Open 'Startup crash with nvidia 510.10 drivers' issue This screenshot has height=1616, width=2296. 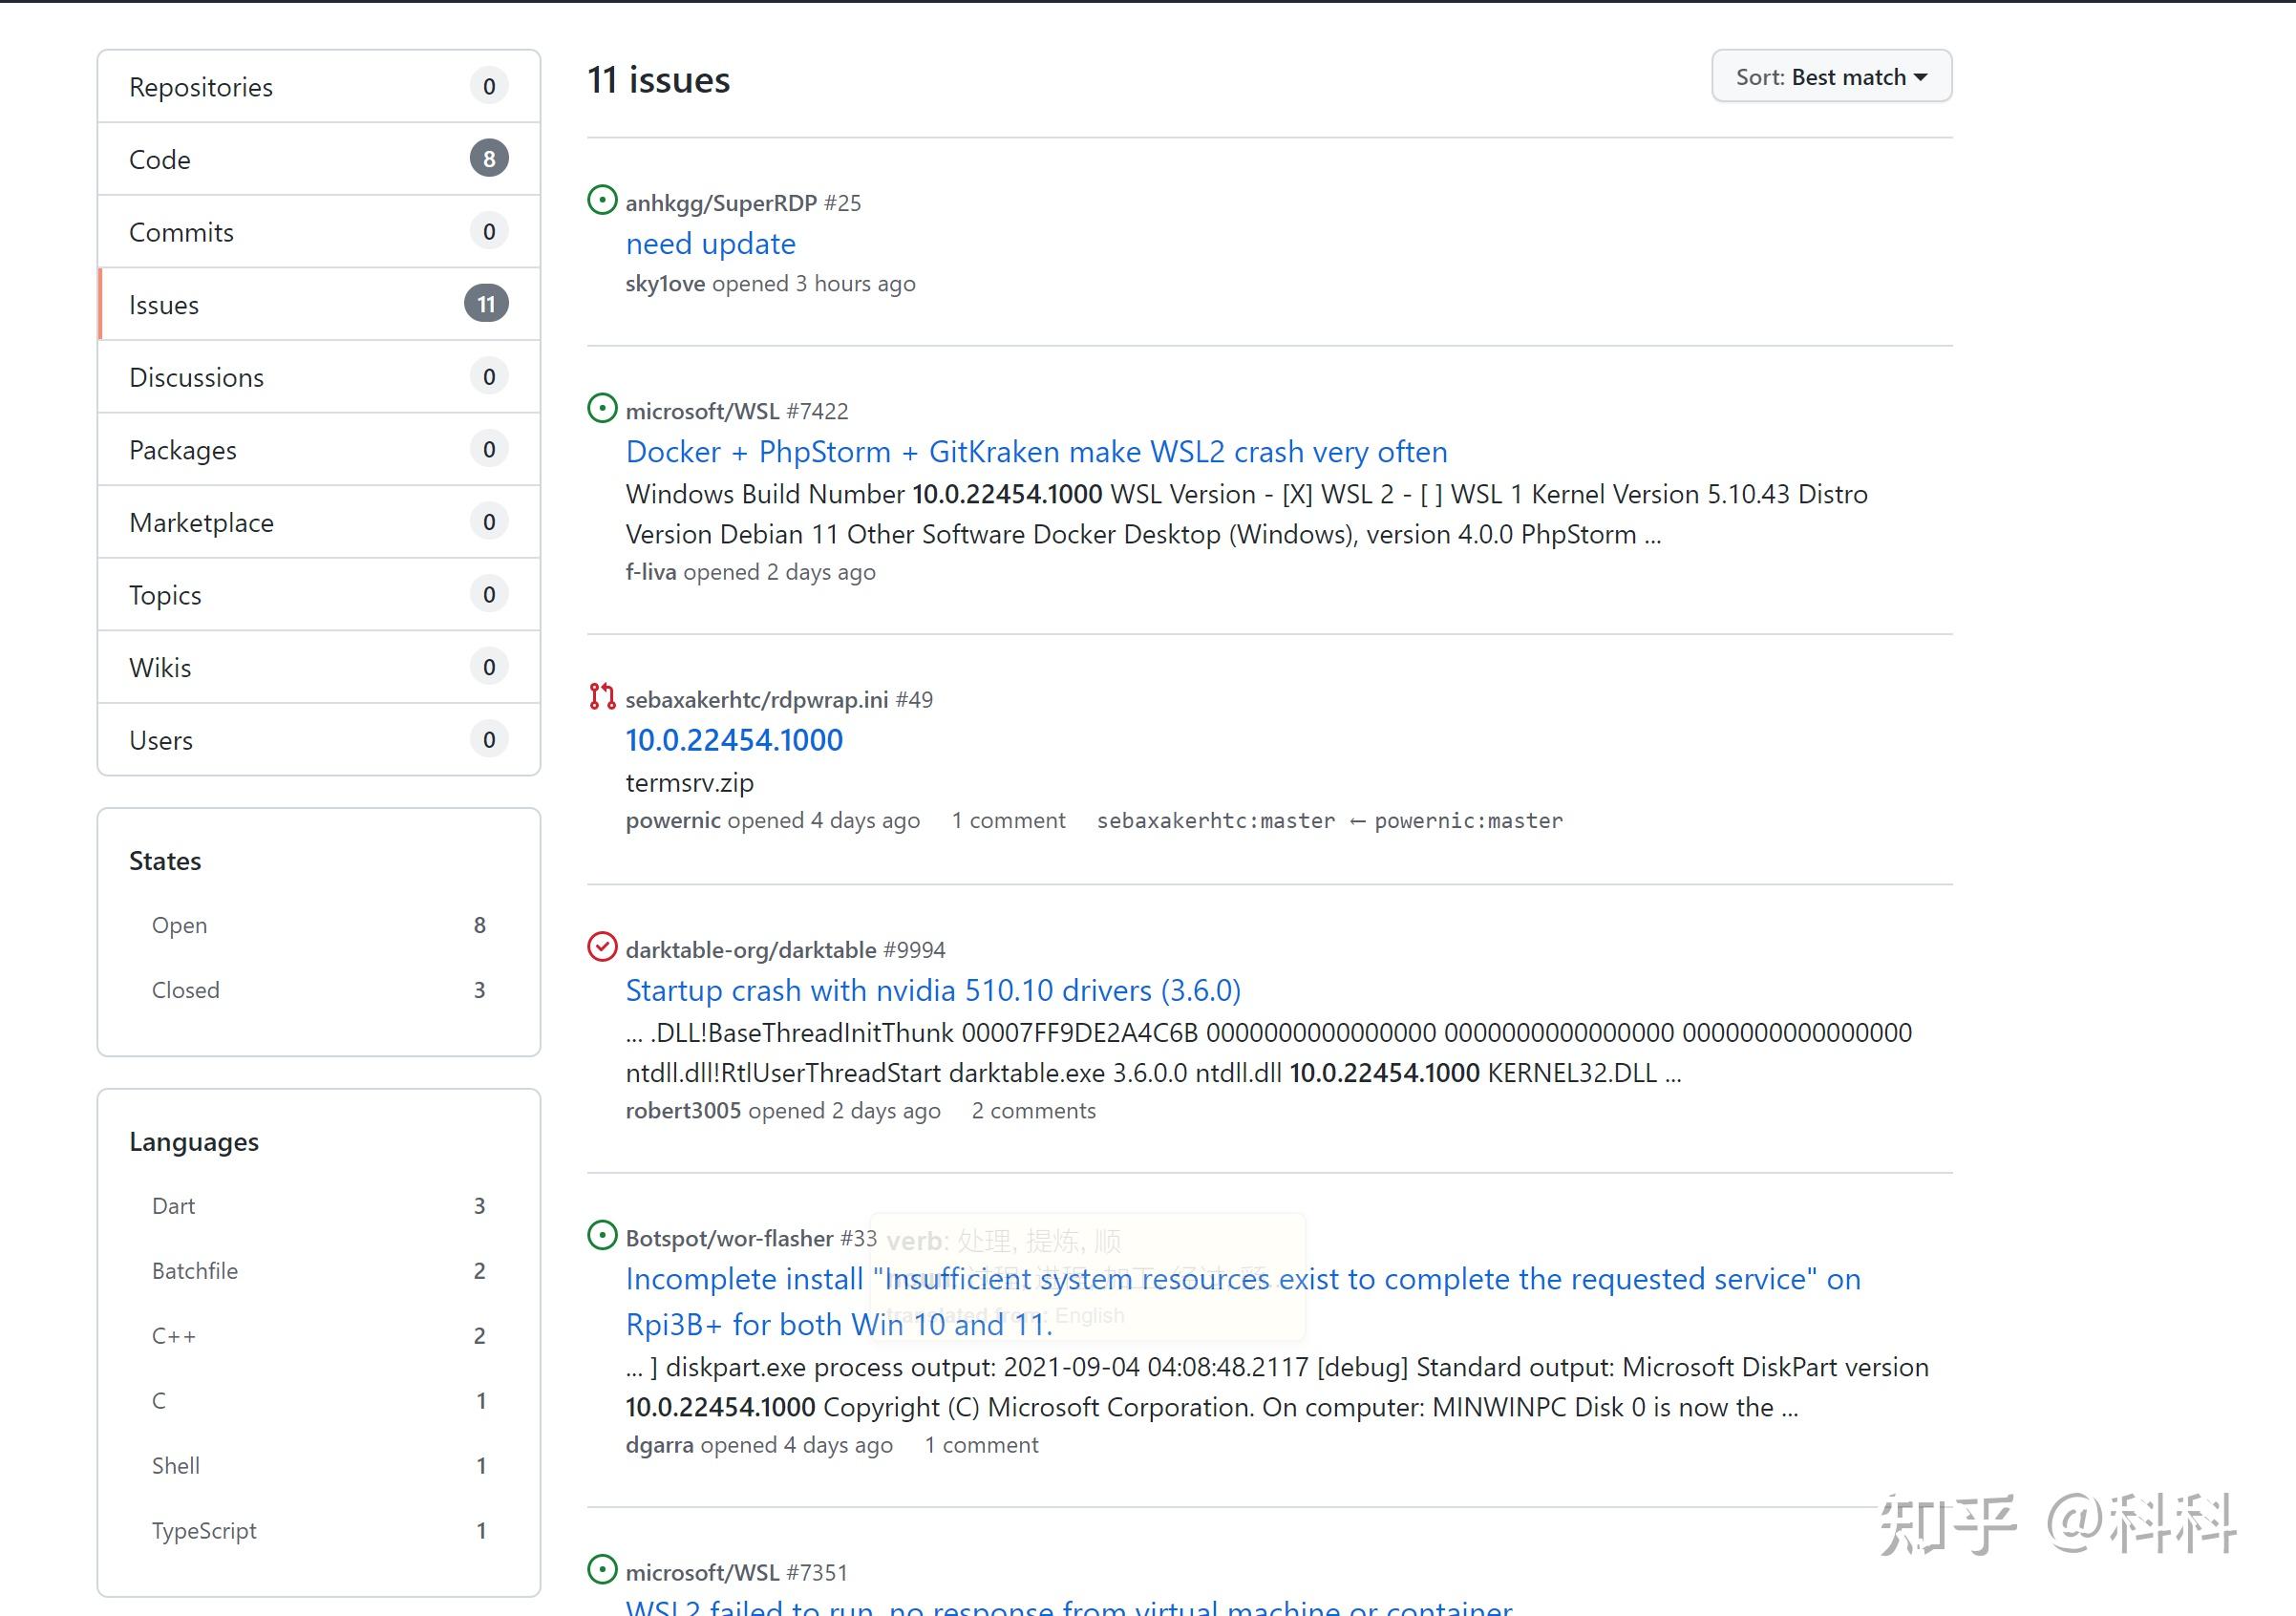(x=933, y=990)
